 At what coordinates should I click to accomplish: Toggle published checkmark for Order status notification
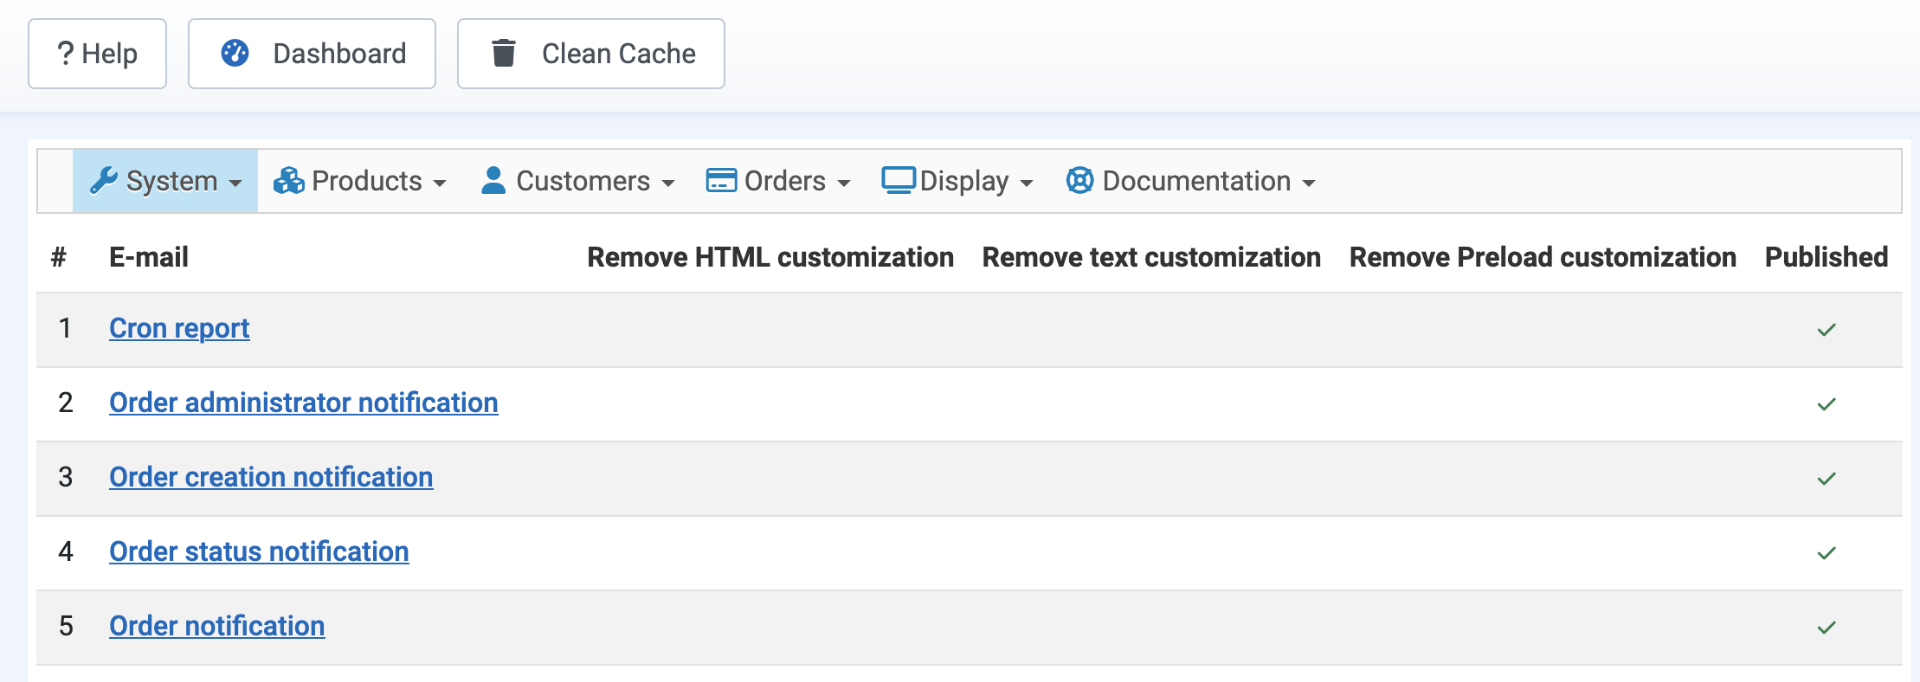[x=1826, y=553]
